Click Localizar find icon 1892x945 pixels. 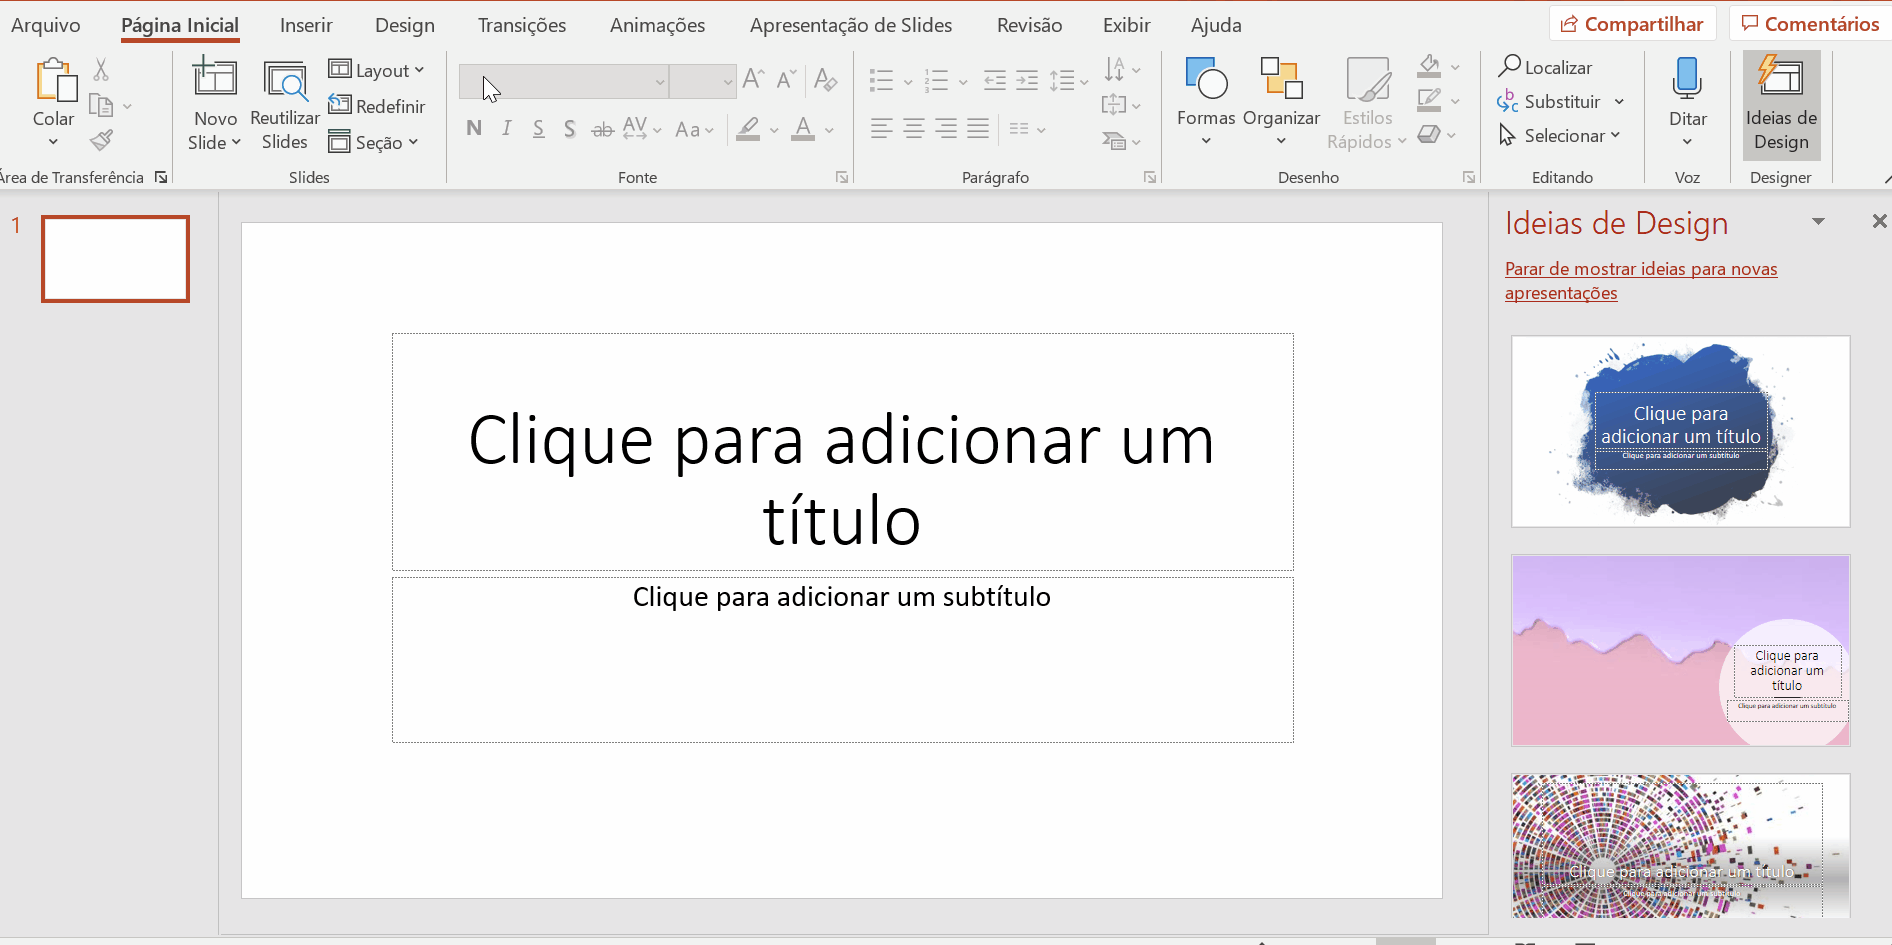coord(1545,67)
